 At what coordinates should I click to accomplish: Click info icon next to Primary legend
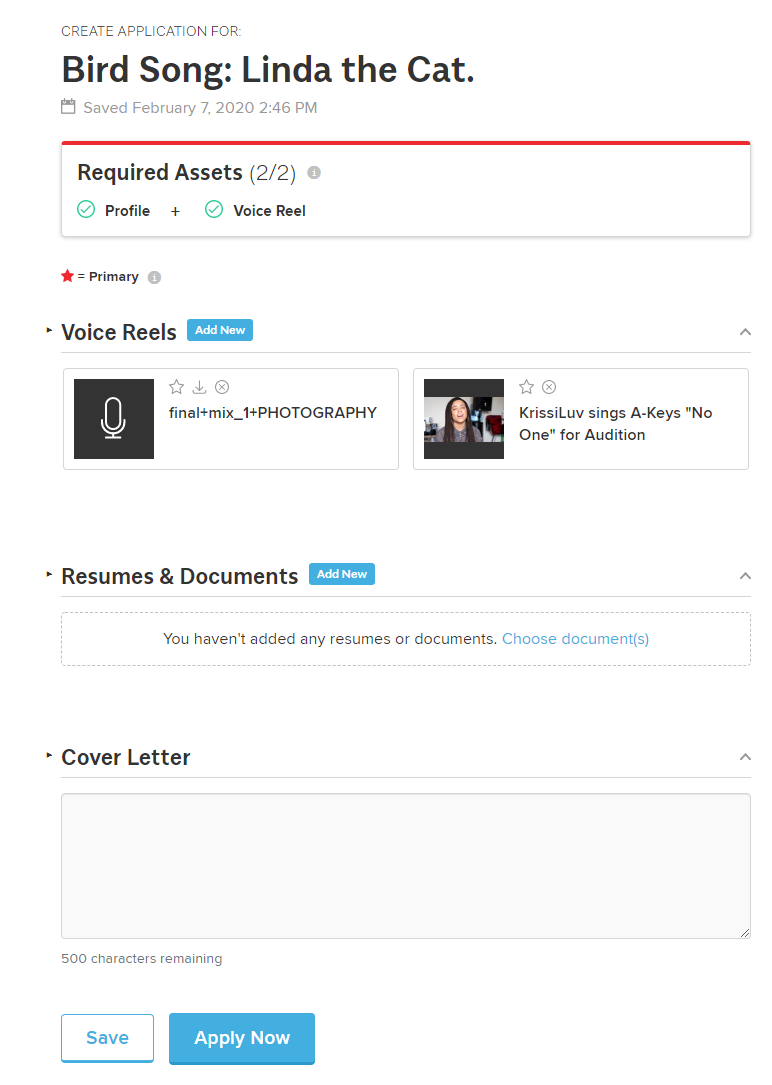point(154,277)
